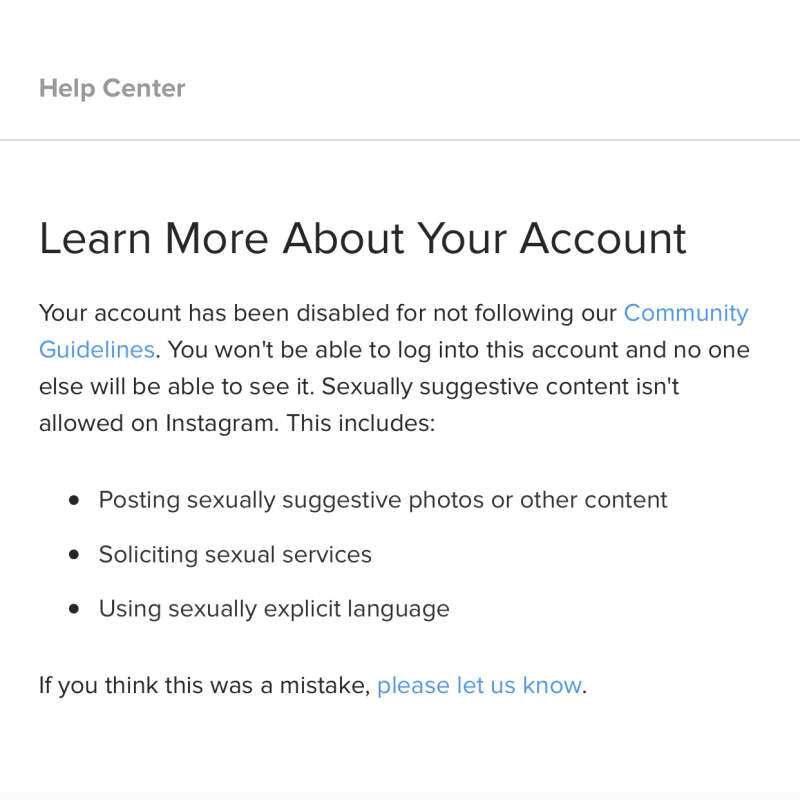Click "Soliciting sexual services" list item
Viewport: 800px width, 800px height.
click(x=234, y=554)
